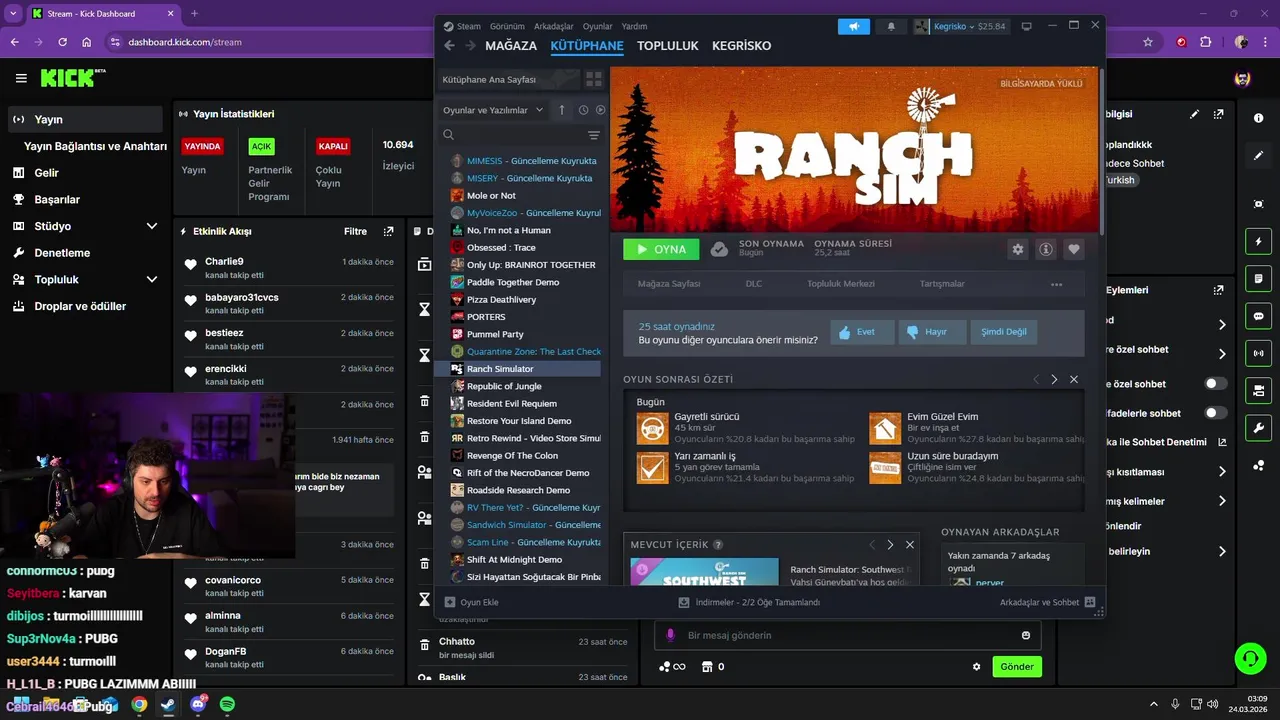The width and height of the screenshot is (1280, 720).
Task: Open Kick hamburger menu
Action: click(21, 78)
